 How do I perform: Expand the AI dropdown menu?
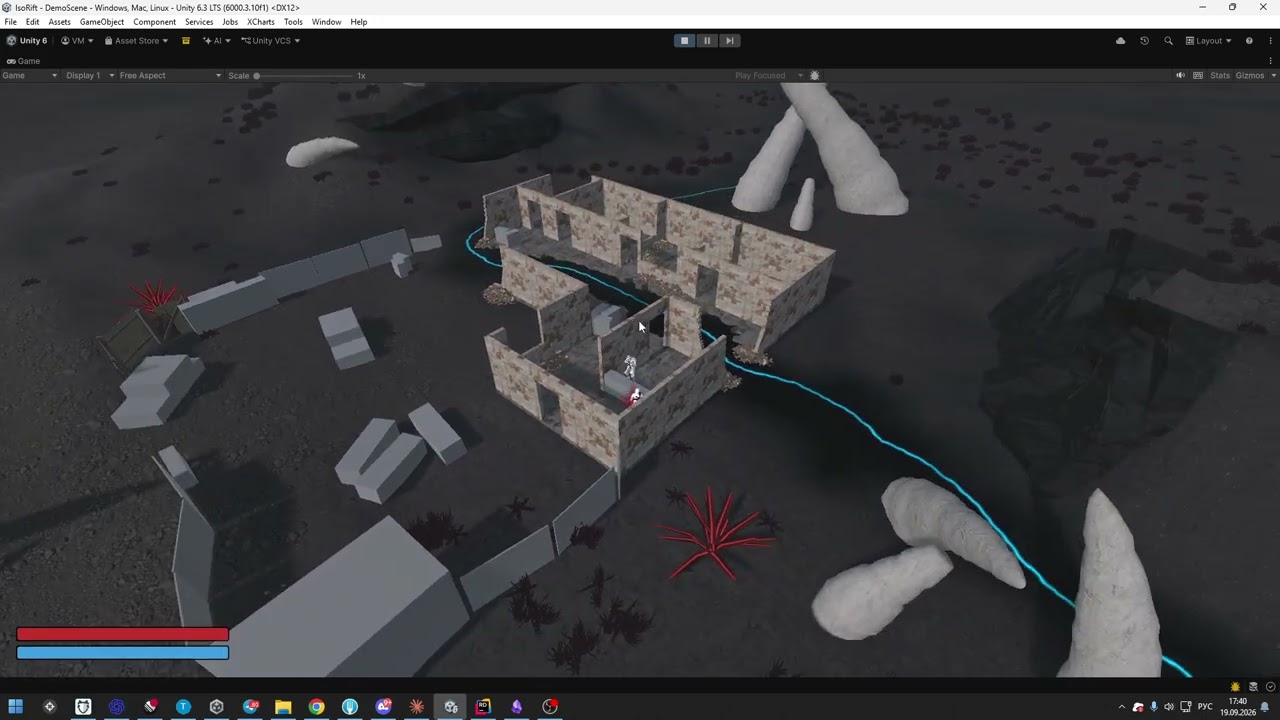click(217, 41)
